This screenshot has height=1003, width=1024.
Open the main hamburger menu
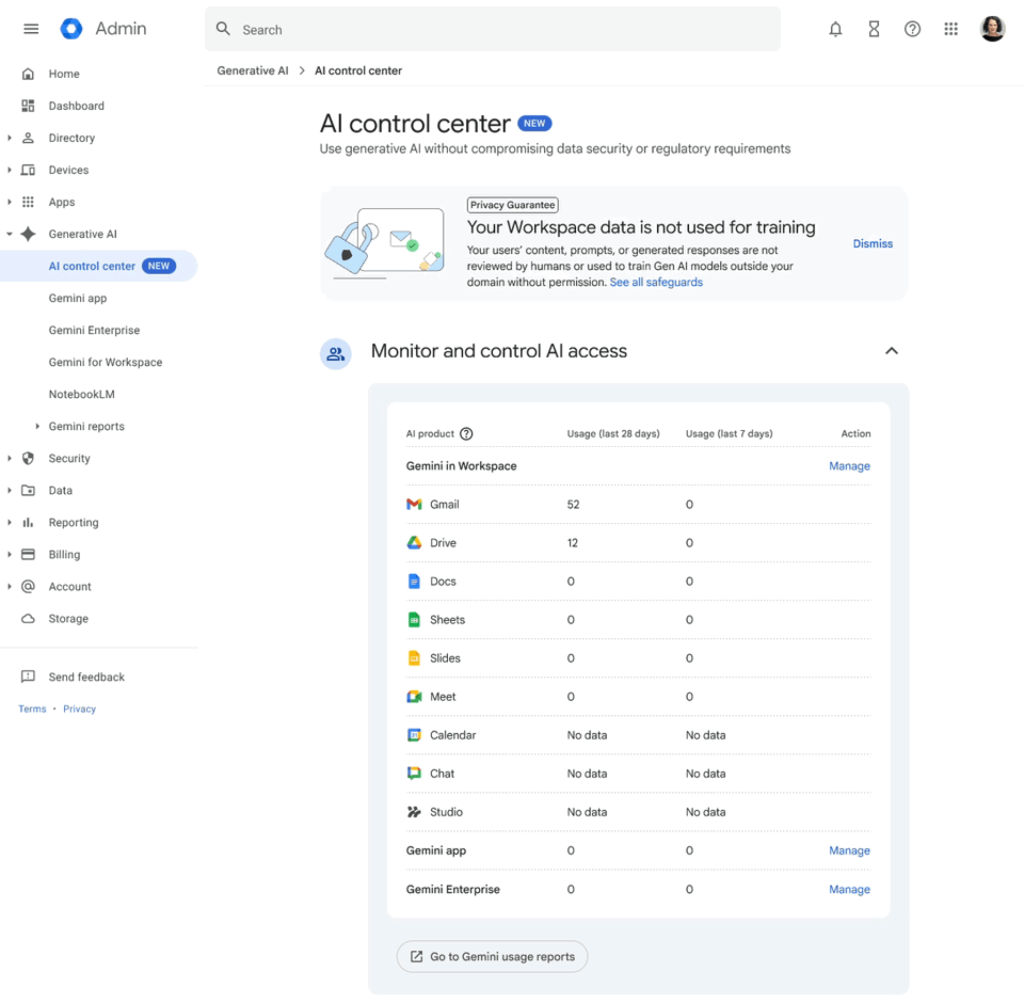pyautogui.click(x=31, y=29)
